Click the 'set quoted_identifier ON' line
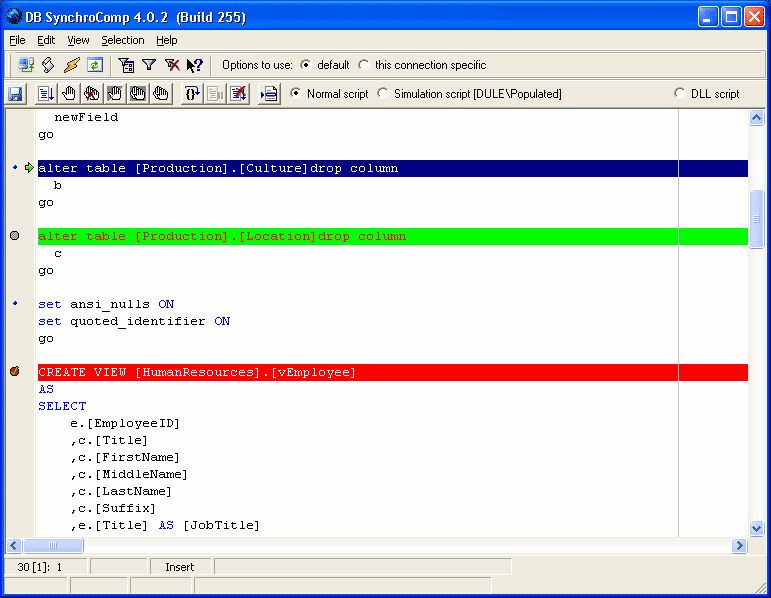771x598 pixels. pyautogui.click(x=134, y=322)
